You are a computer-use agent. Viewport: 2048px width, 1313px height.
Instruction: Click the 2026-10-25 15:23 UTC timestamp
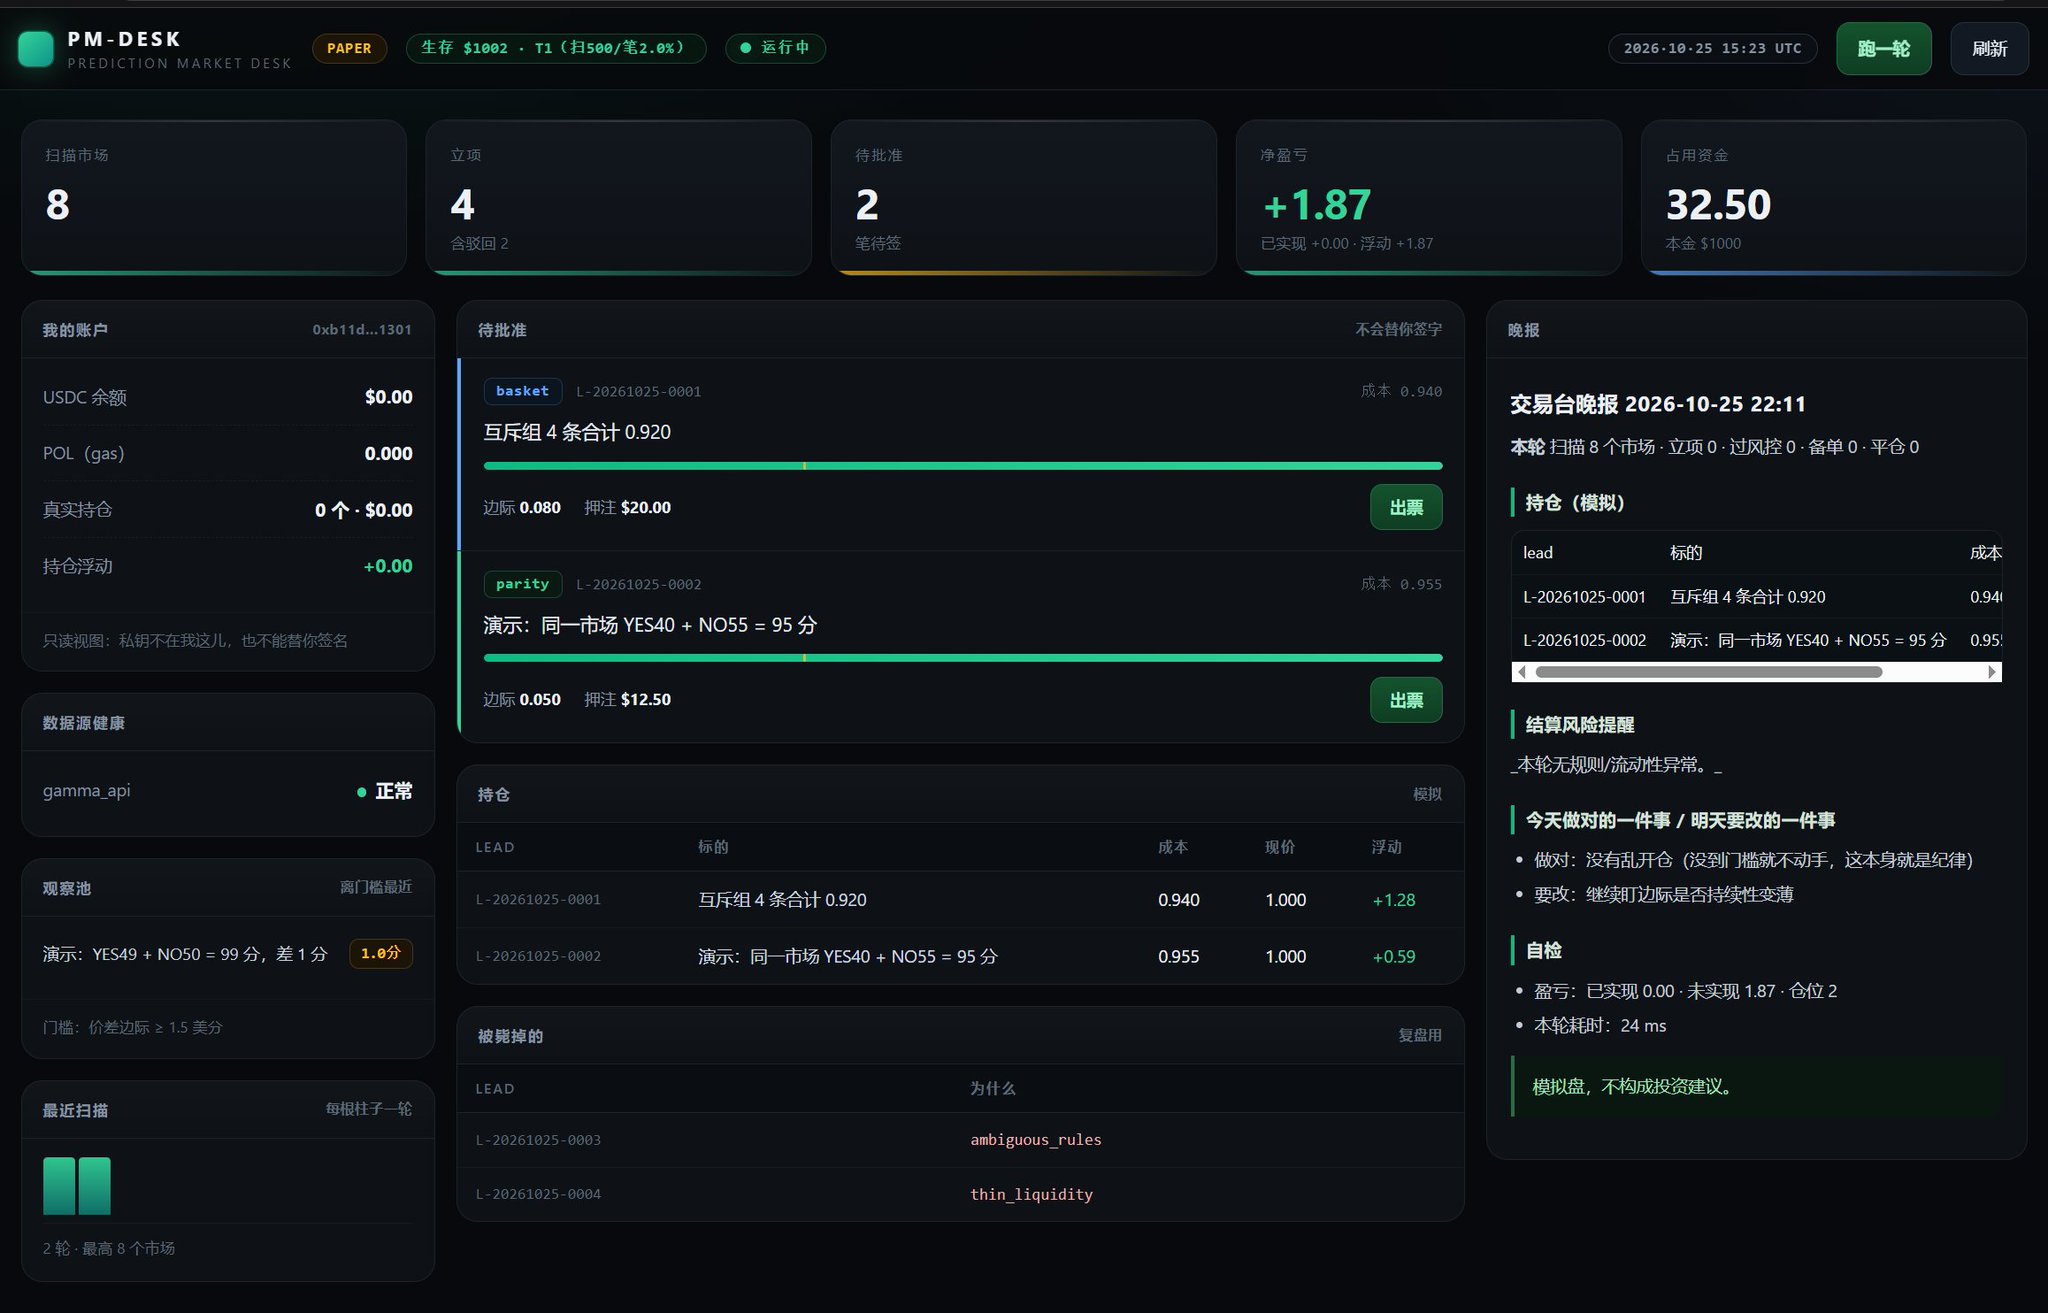point(1712,48)
